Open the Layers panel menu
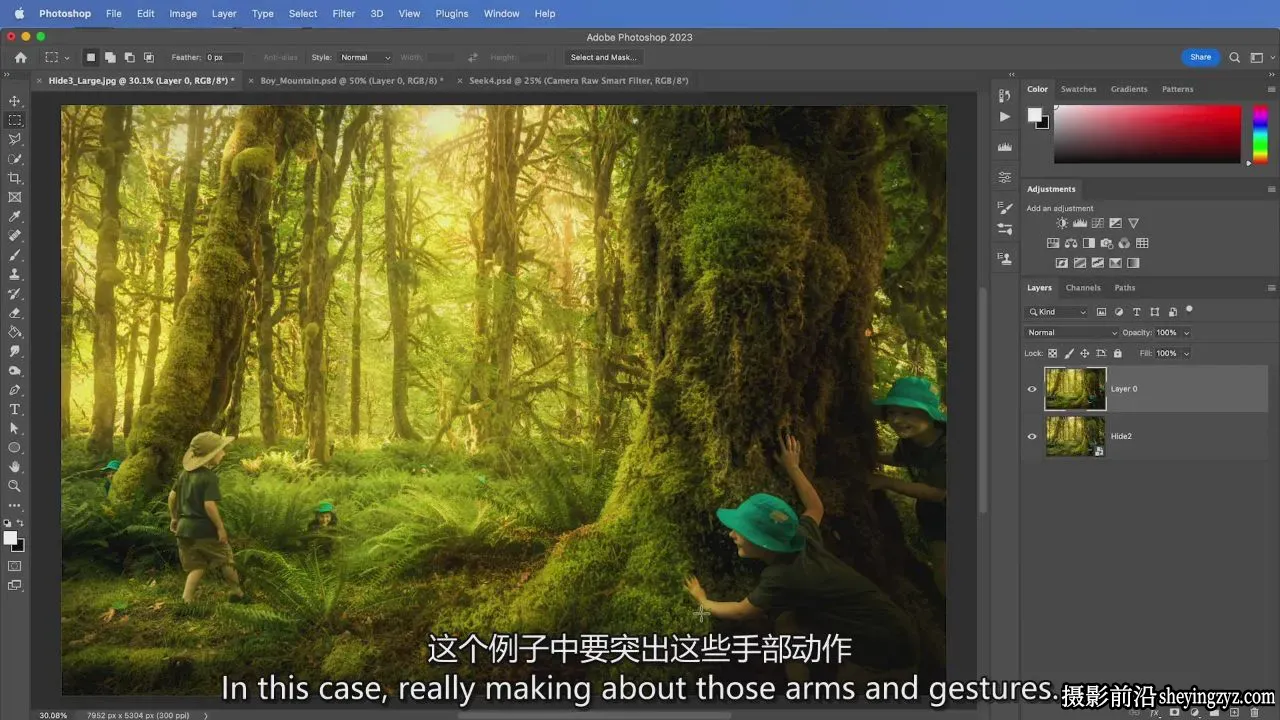The width and height of the screenshot is (1280, 720). coord(1271,288)
